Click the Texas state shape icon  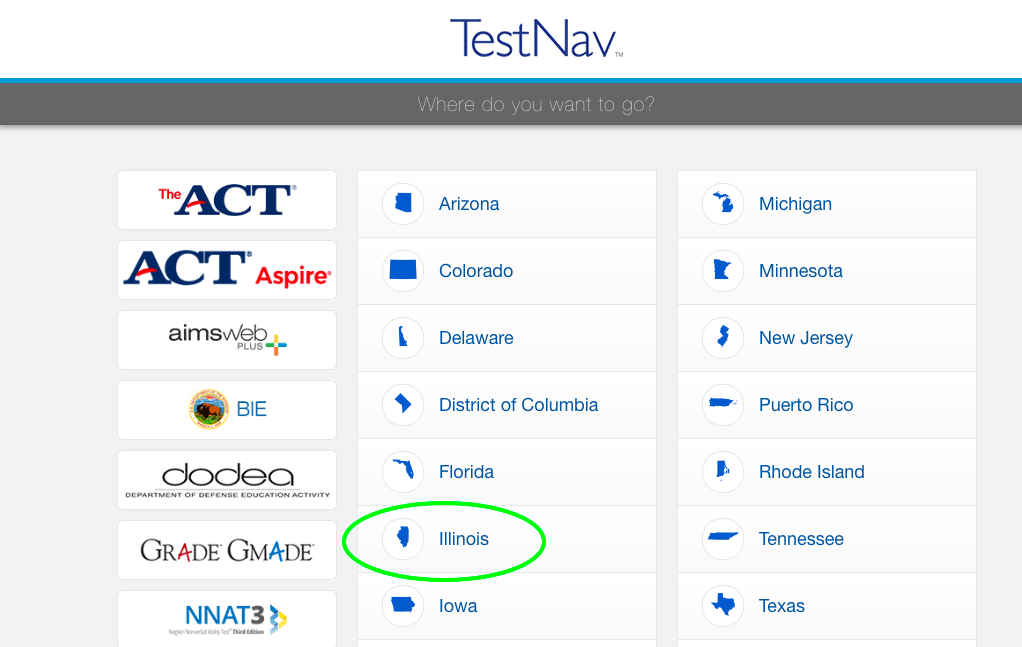point(723,605)
